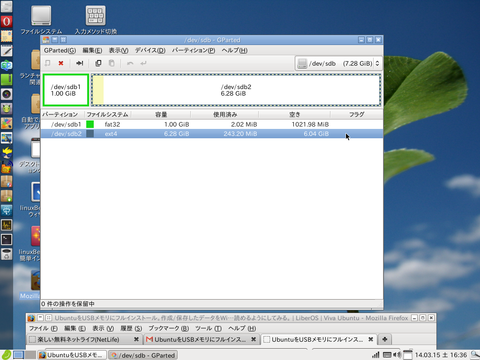The image size is (480, 360).
Task: Launch the terminal from the dock
Action: coord(6,239)
